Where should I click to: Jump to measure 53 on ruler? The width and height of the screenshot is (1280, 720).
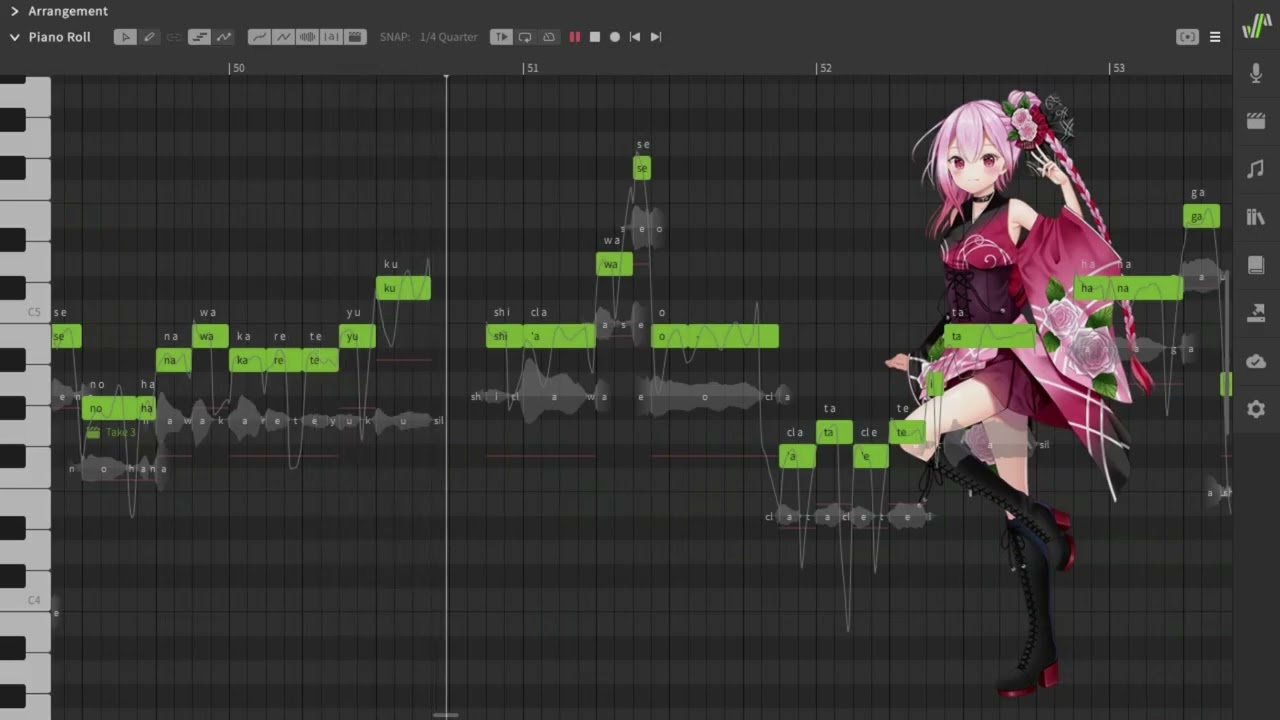point(1117,68)
